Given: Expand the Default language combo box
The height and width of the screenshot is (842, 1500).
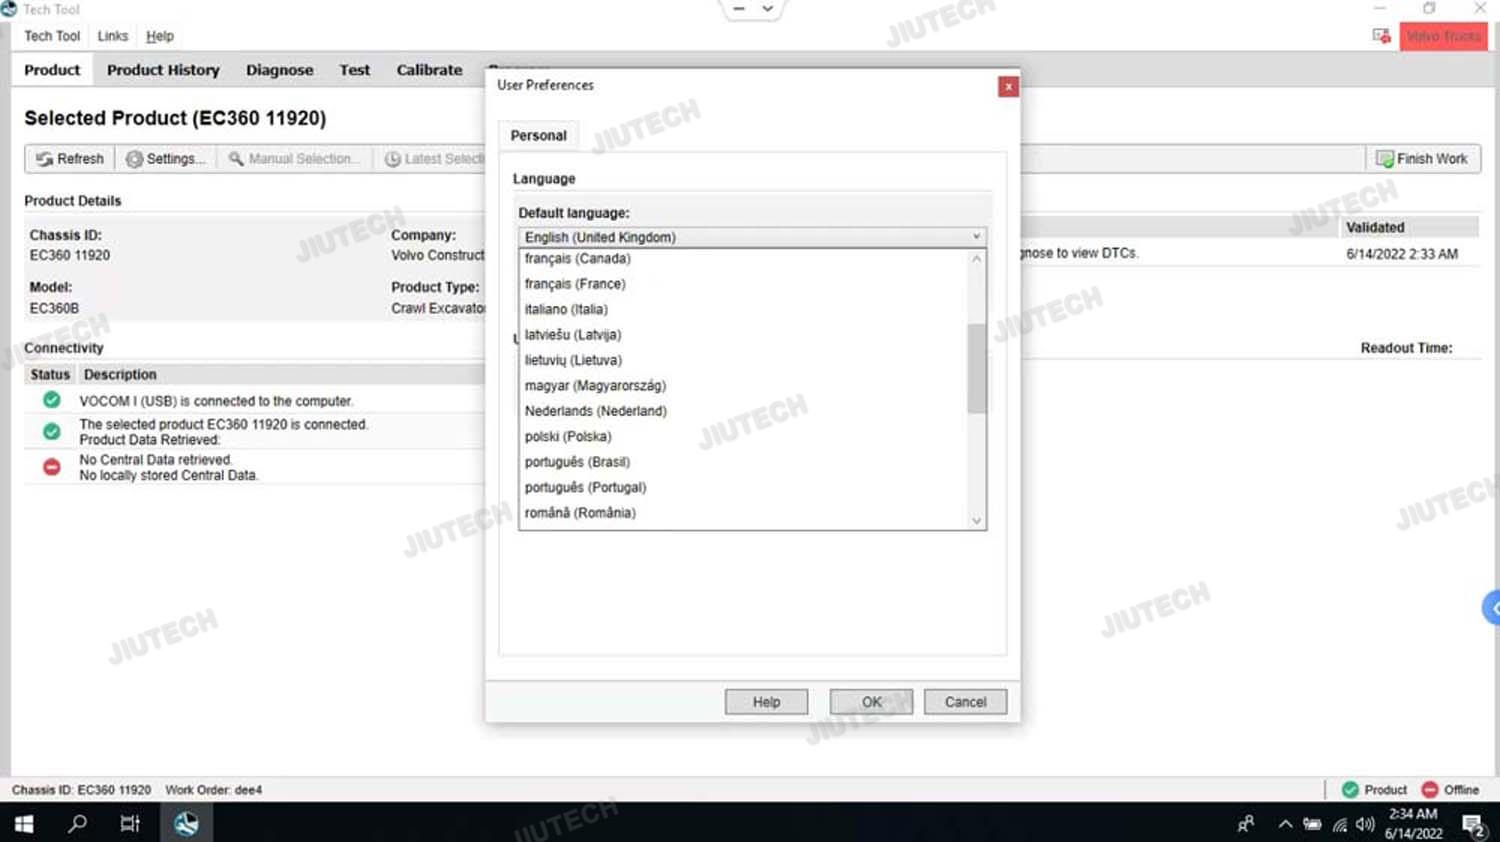Looking at the screenshot, I should pos(976,237).
